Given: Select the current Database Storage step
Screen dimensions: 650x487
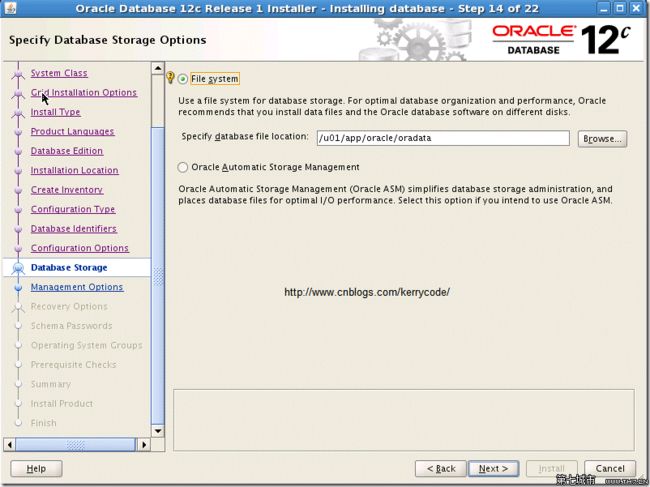Looking at the screenshot, I should tap(69, 268).
